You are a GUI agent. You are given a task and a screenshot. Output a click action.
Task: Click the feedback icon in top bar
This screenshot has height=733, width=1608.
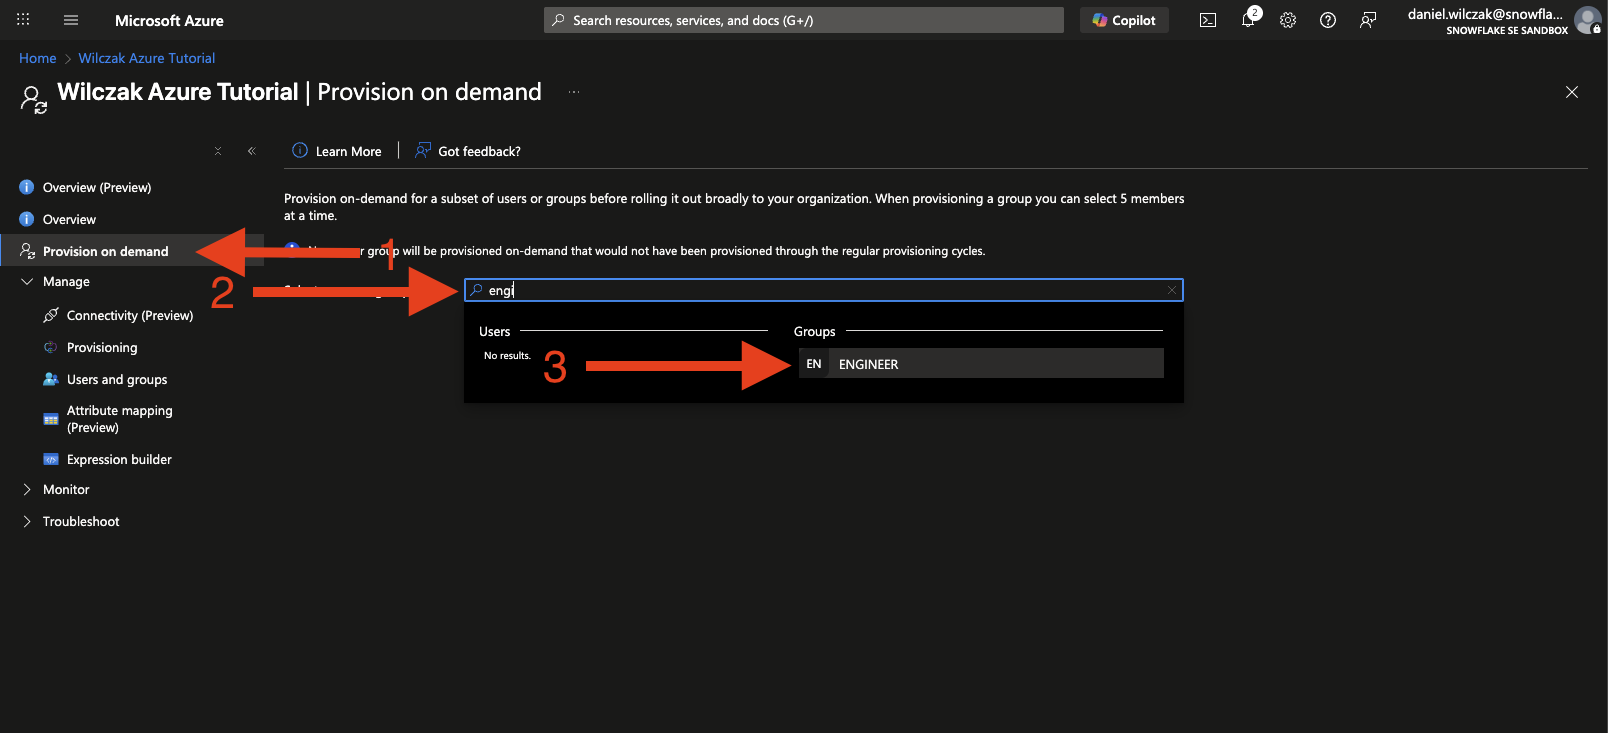pyautogui.click(x=1368, y=20)
